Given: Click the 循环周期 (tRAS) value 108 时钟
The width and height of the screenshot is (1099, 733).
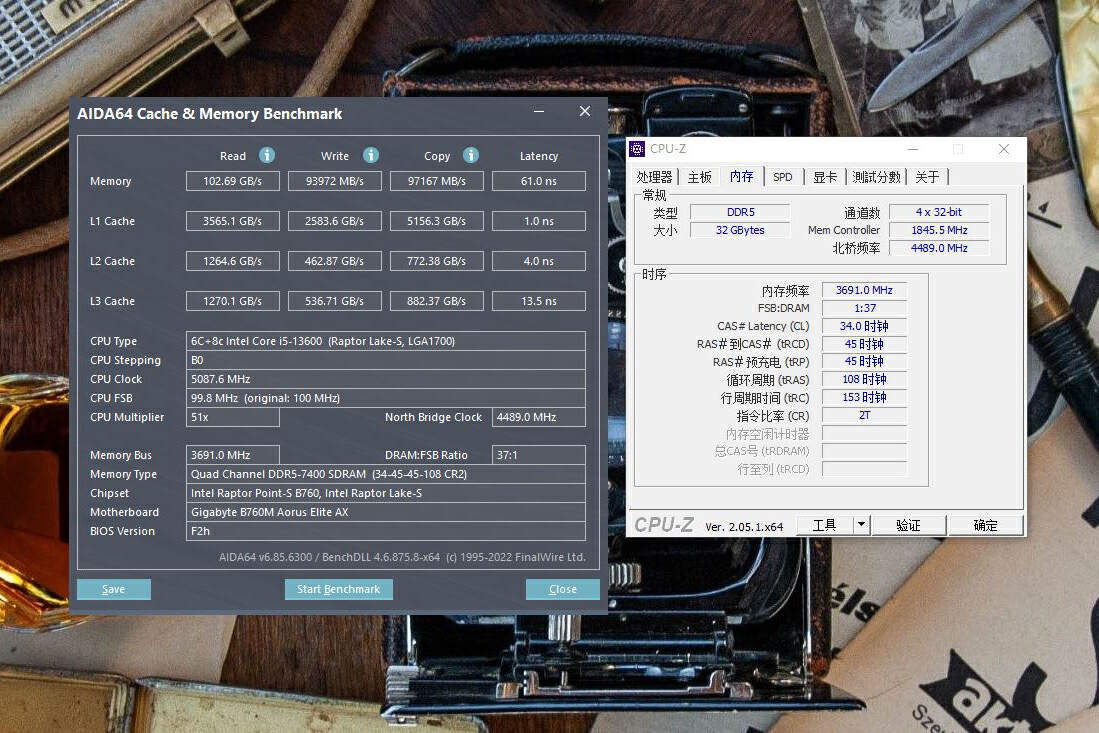Looking at the screenshot, I should pos(864,379).
